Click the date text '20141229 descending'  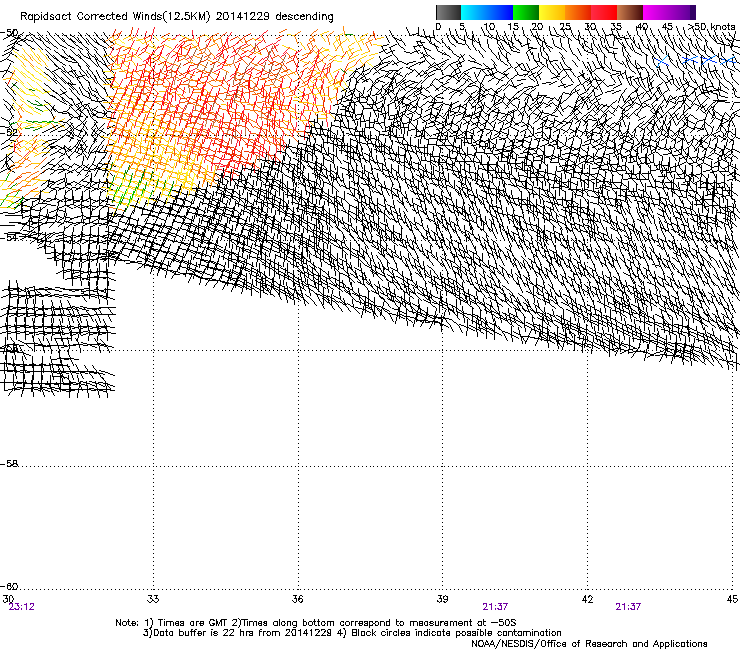click(x=274, y=17)
